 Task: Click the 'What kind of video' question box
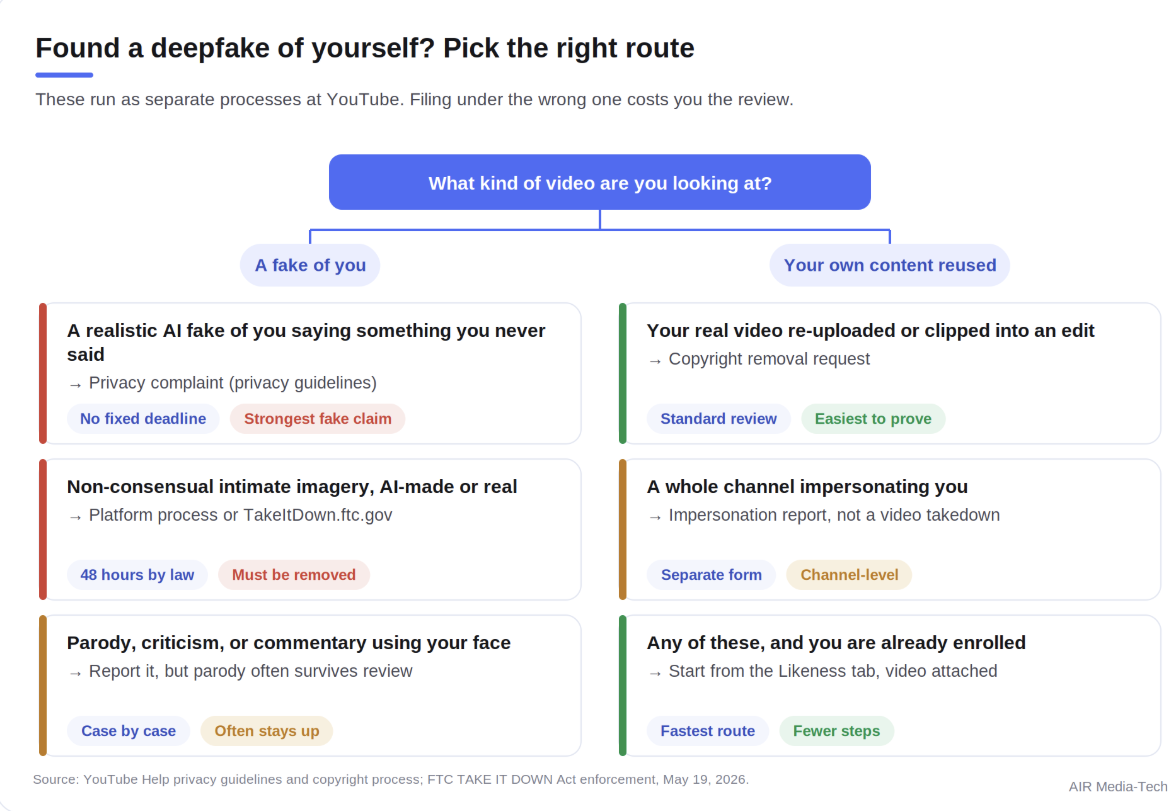pos(599,183)
